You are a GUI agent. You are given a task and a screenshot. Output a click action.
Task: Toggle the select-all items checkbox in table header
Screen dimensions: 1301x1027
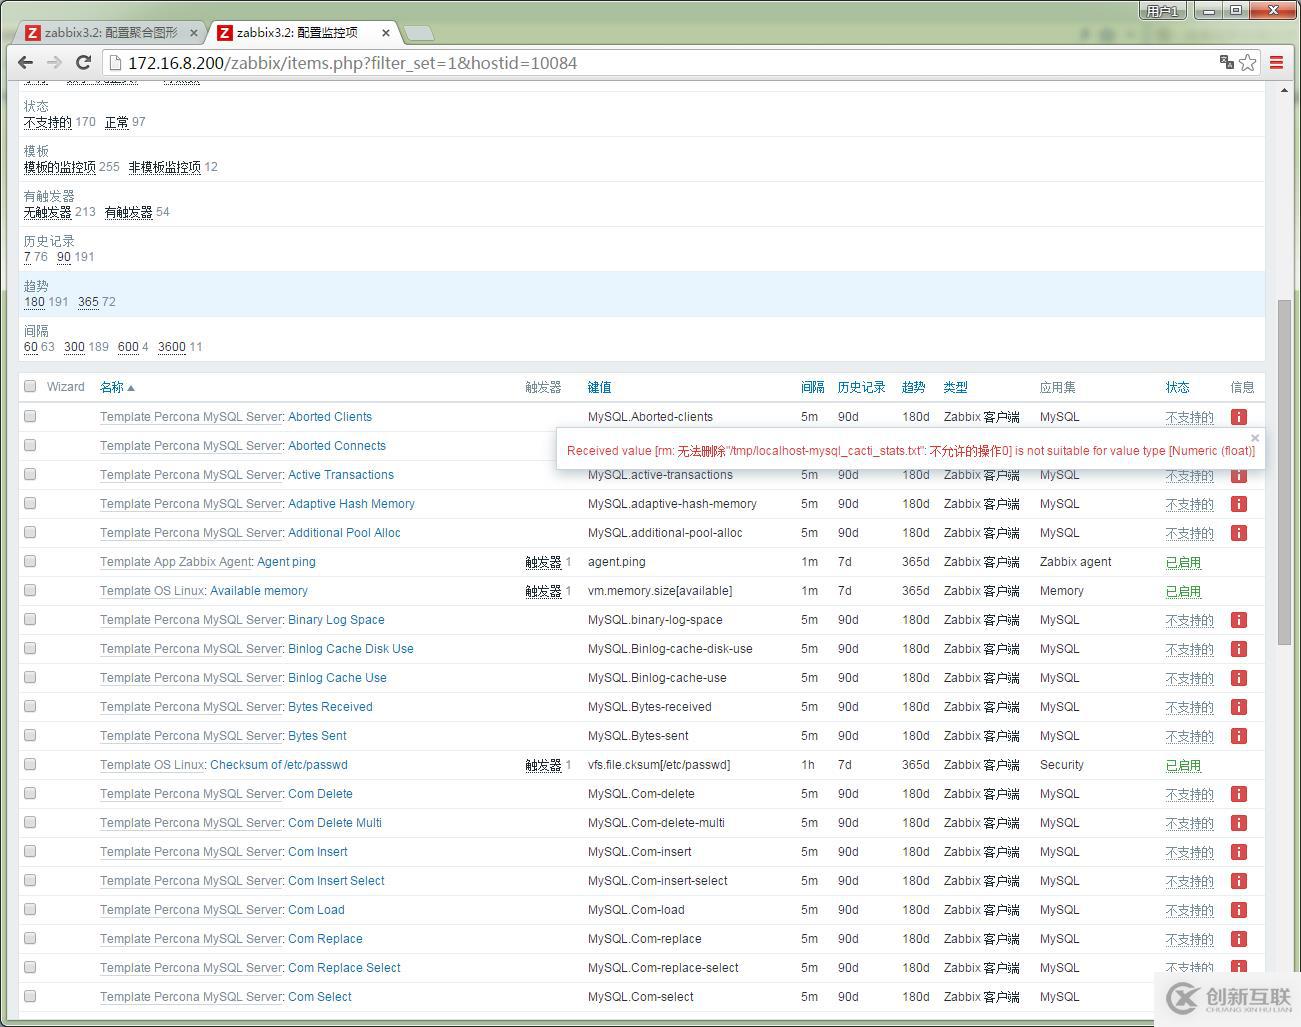[30, 386]
